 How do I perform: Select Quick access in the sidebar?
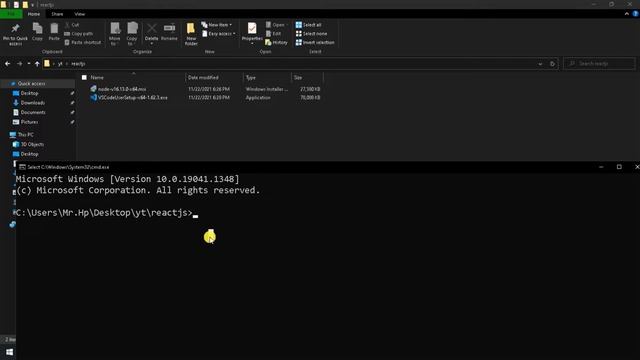[31, 84]
